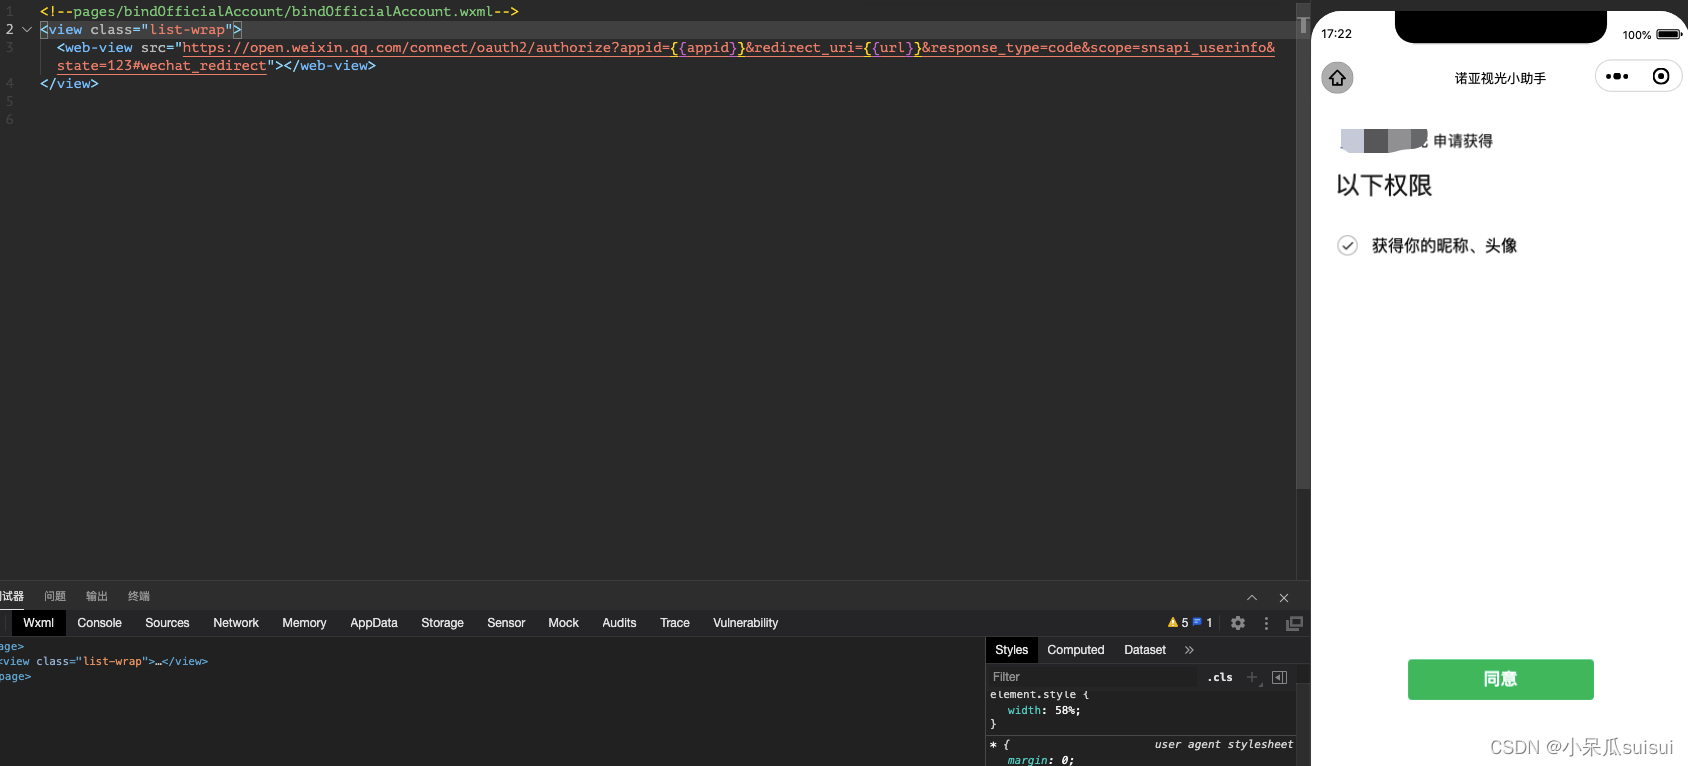Open the Sensor tab

[x=506, y=623]
